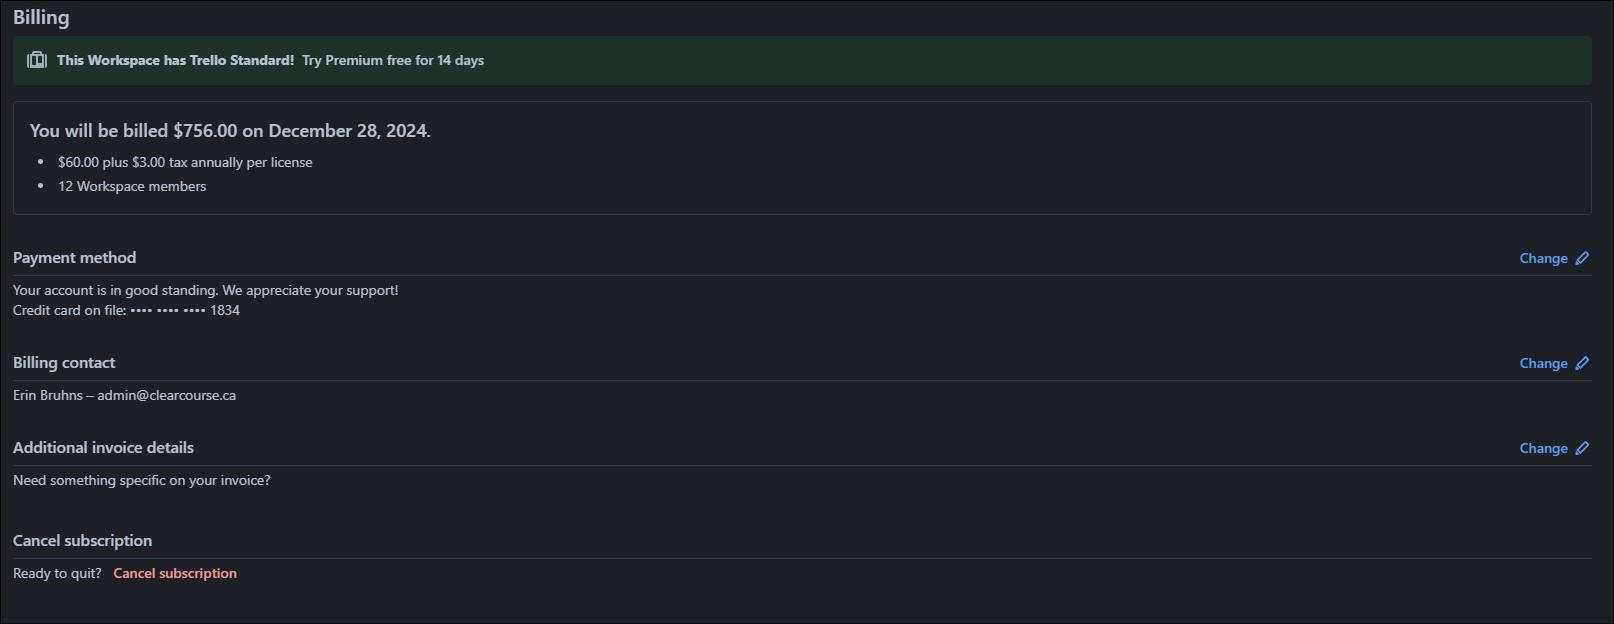Open the Change link for Additional invoice details
Image resolution: width=1614 pixels, height=624 pixels.
1543,448
